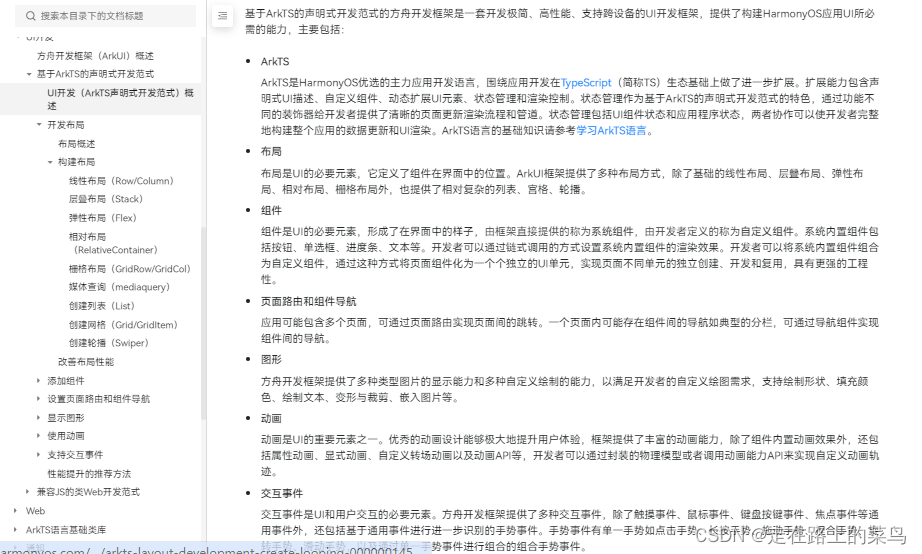Image resolution: width=922 pixels, height=554 pixels.
Task: Open 创建列表（List） page
Action: click(102, 306)
